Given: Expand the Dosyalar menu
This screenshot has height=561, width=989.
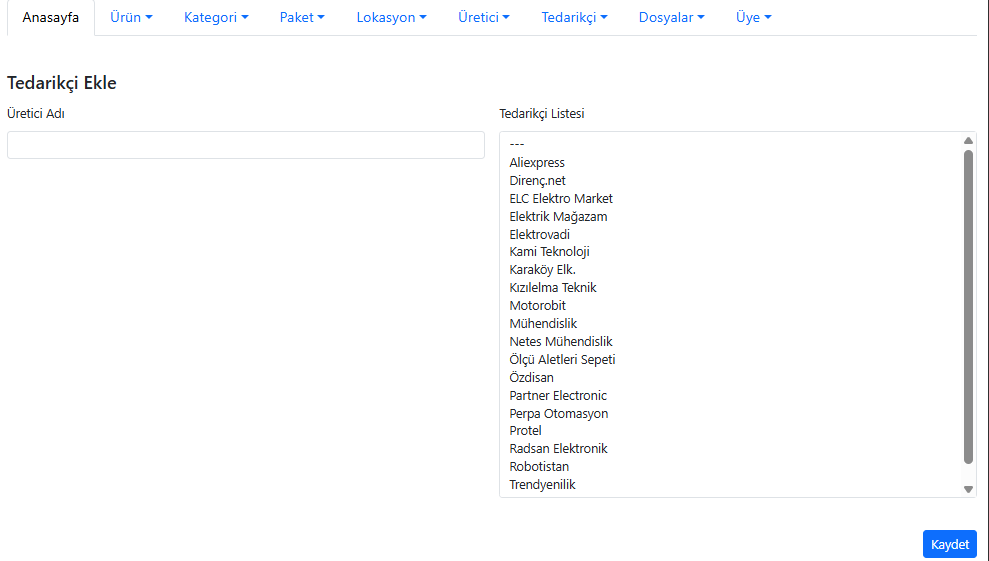Looking at the screenshot, I should [671, 18].
